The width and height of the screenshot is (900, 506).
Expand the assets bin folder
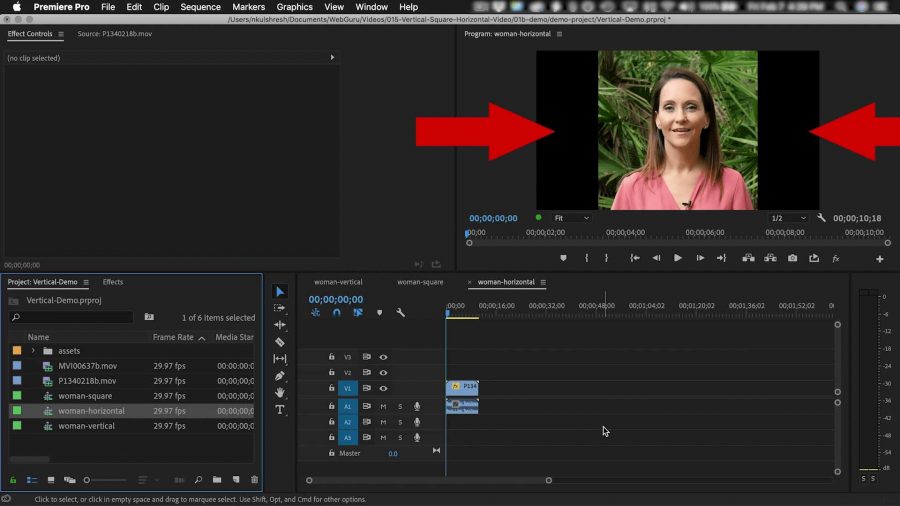pos(33,351)
